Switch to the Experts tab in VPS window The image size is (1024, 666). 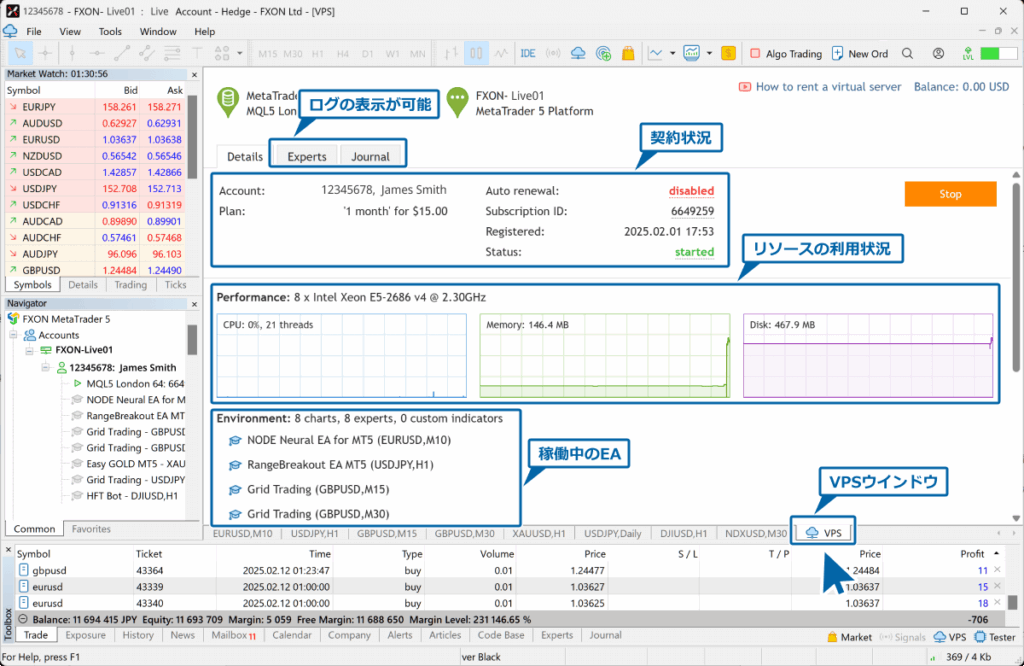point(306,157)
